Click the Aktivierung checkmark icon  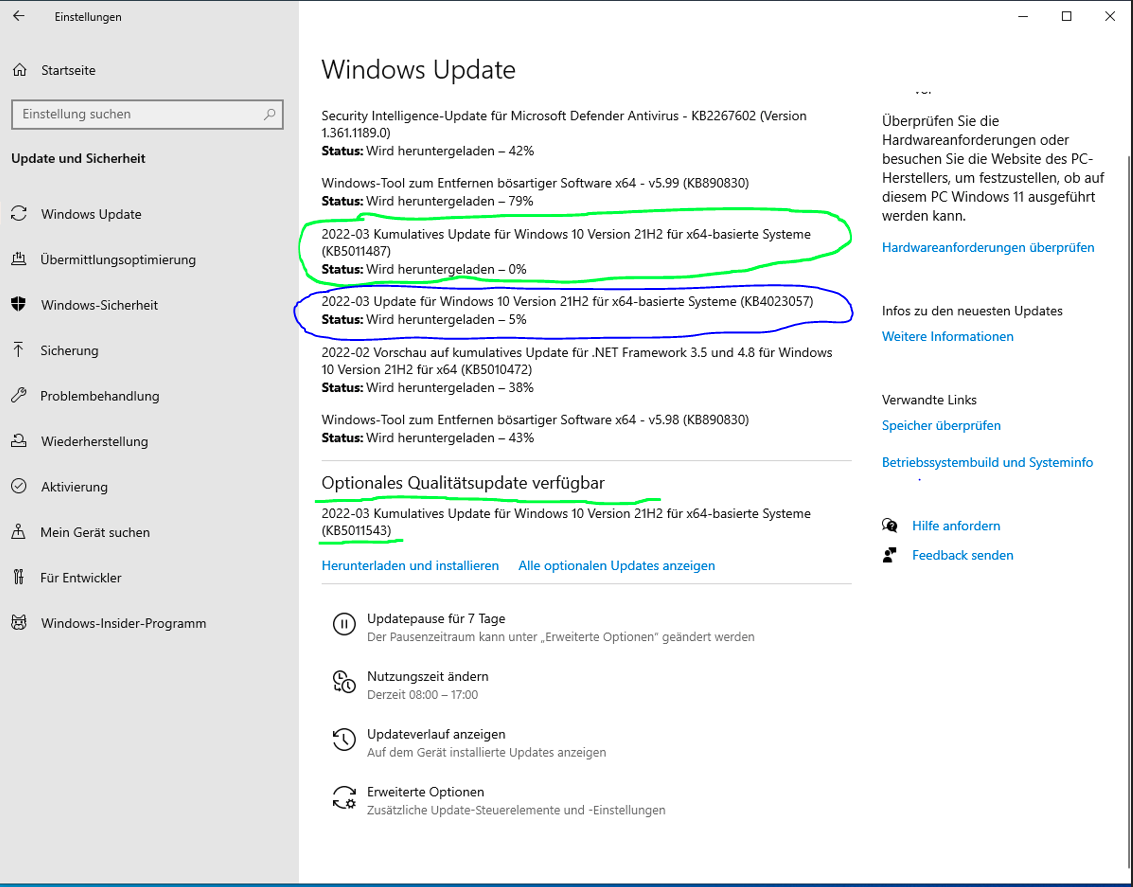tap(19, 486)
